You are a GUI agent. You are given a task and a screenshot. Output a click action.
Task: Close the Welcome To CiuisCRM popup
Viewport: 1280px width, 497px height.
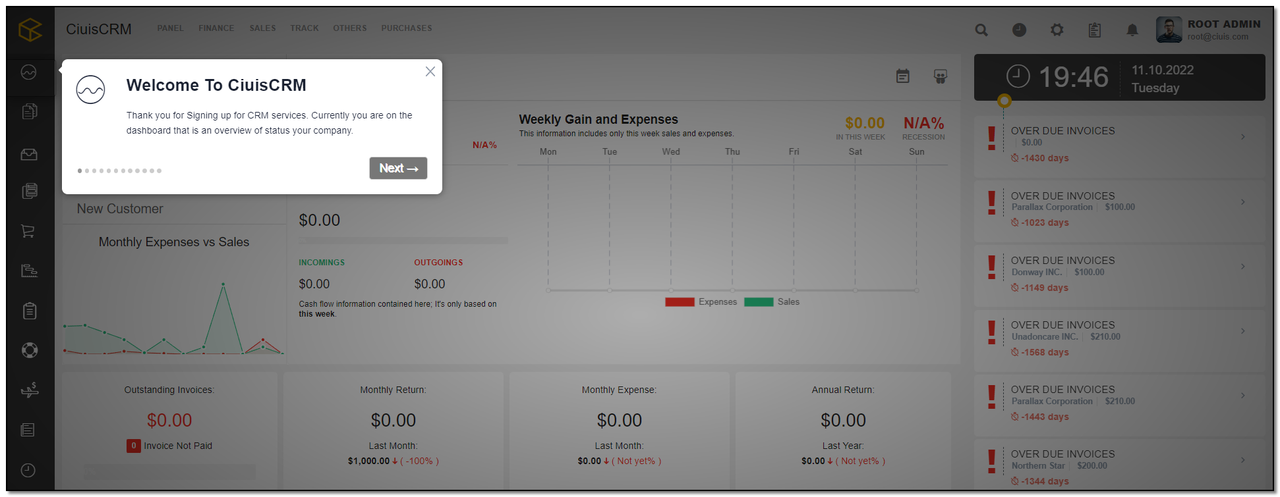click(x=430, y=71)
